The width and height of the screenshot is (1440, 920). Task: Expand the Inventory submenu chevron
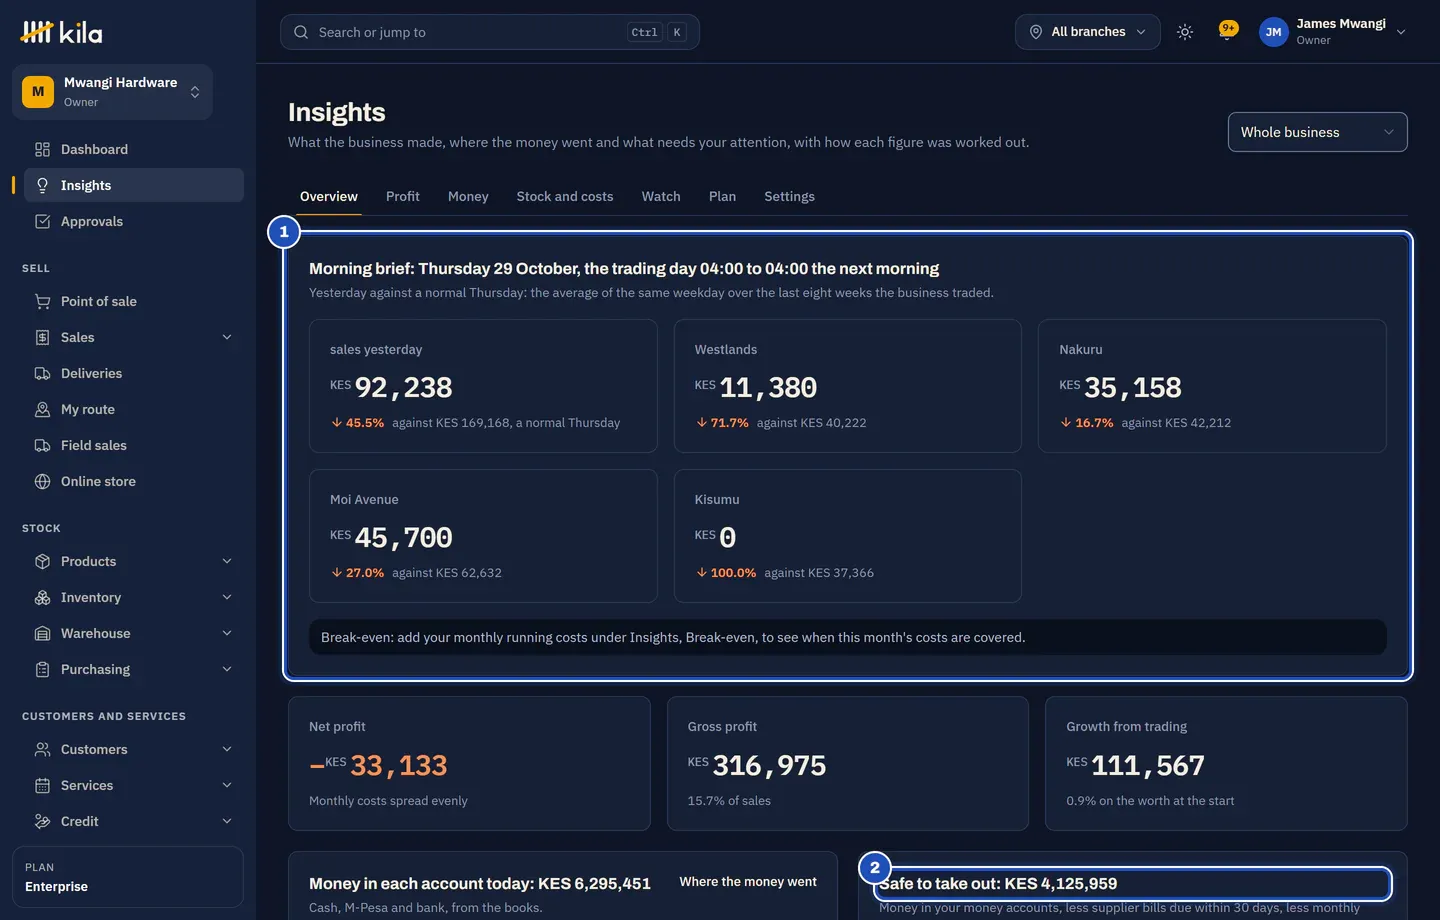(227, 598)
